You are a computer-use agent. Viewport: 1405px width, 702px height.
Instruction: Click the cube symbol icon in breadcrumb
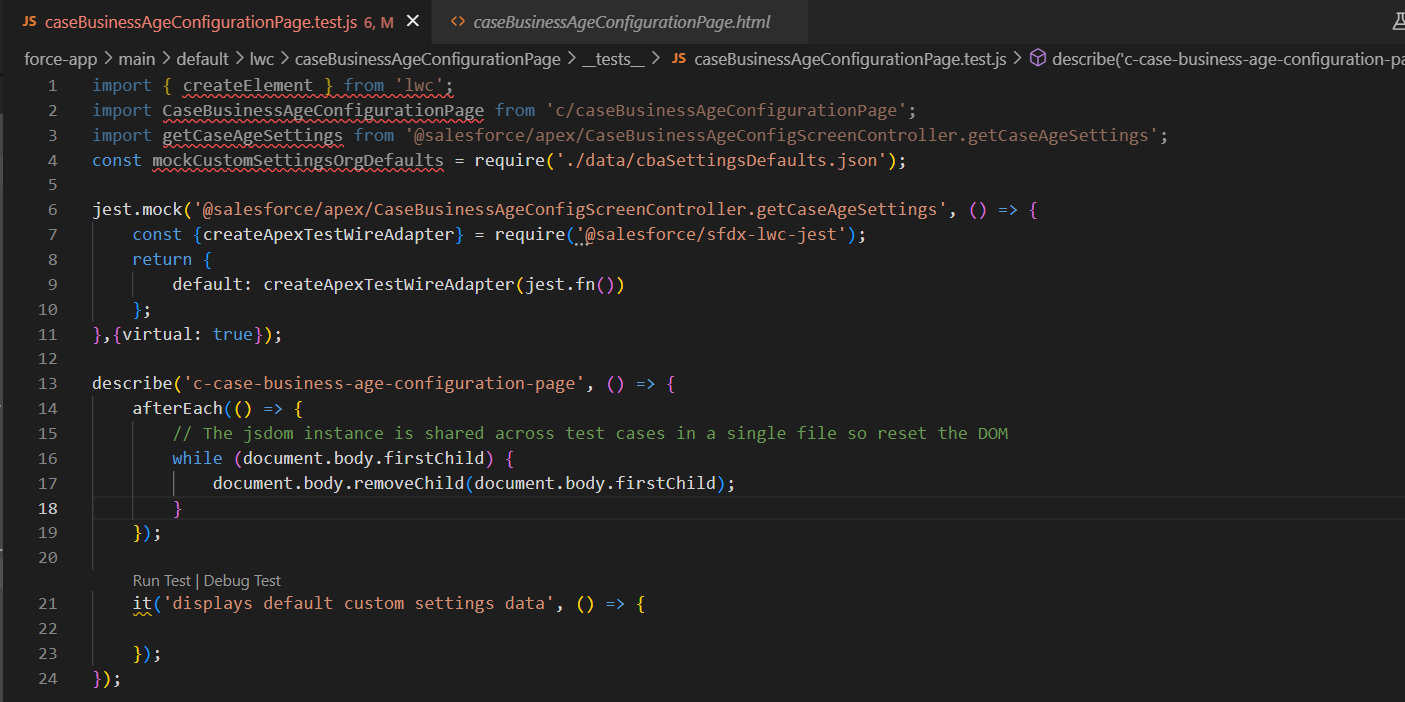[x=1038, y=59]
